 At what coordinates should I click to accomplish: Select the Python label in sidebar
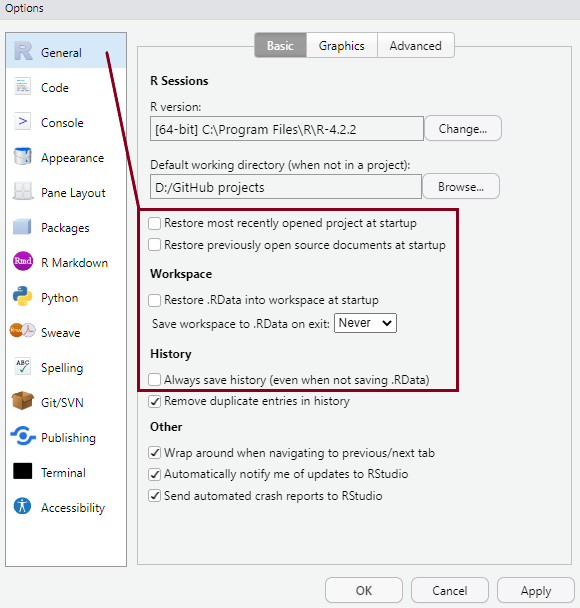pos(60,298)
